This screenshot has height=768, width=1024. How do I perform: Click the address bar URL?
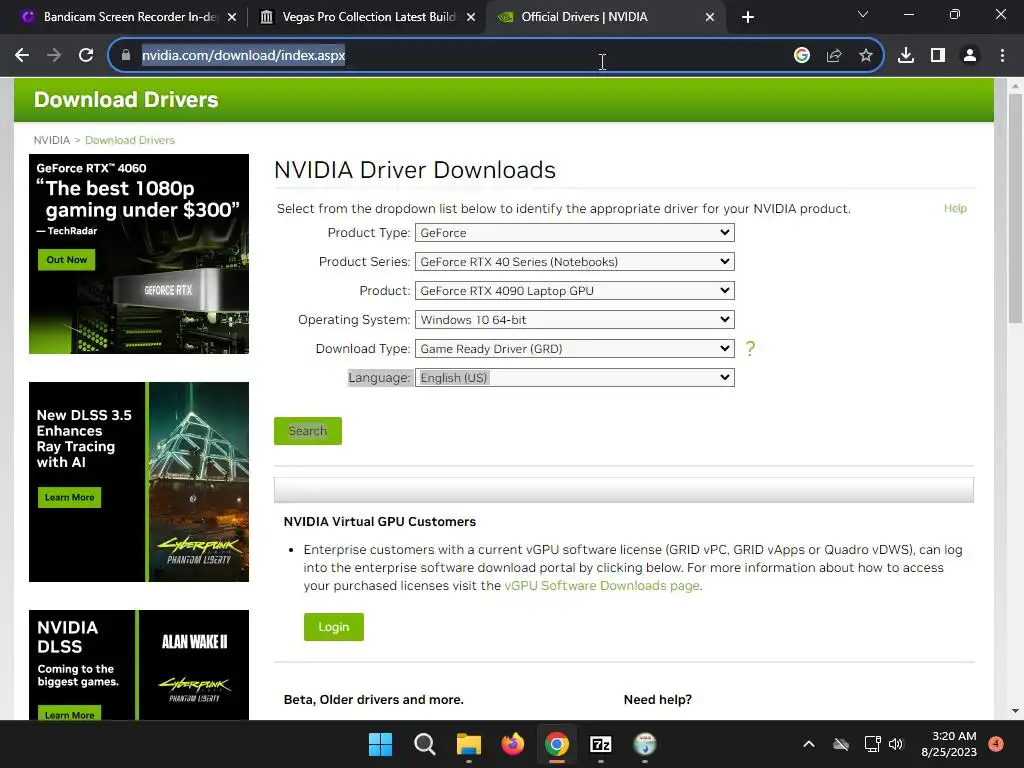coord(244,56)
